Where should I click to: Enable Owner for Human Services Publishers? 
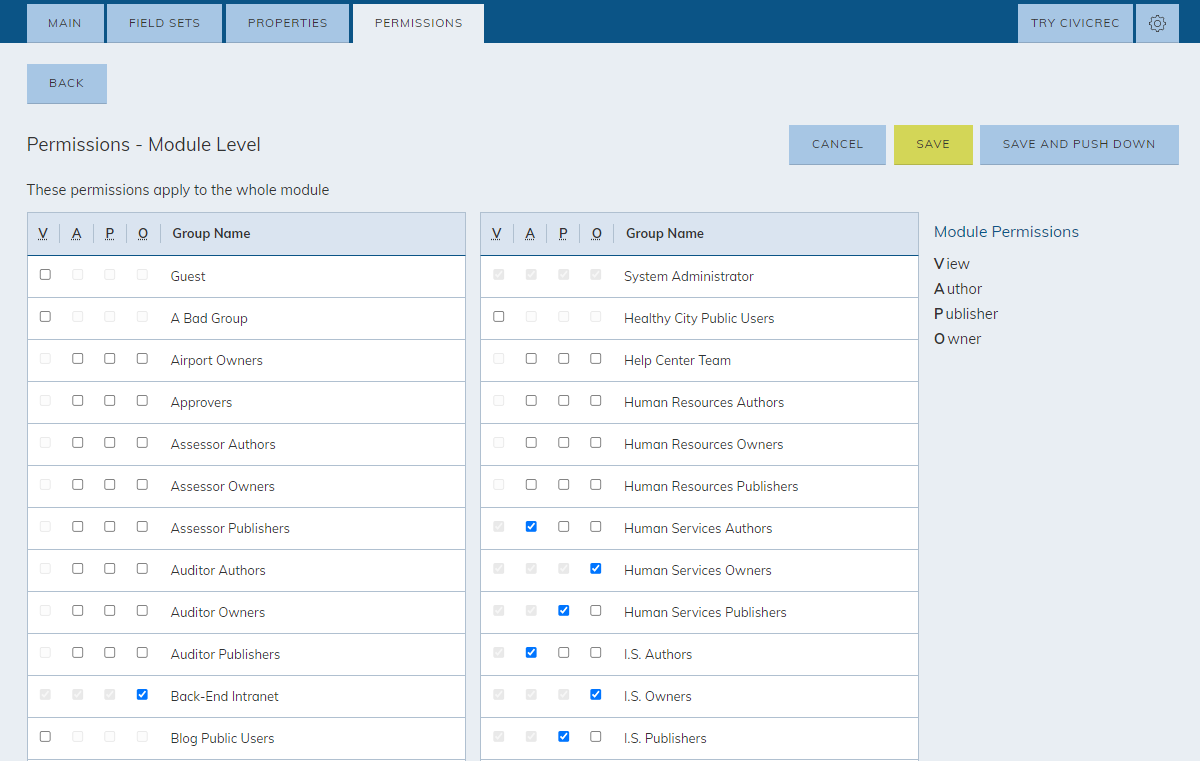point(596,611)
